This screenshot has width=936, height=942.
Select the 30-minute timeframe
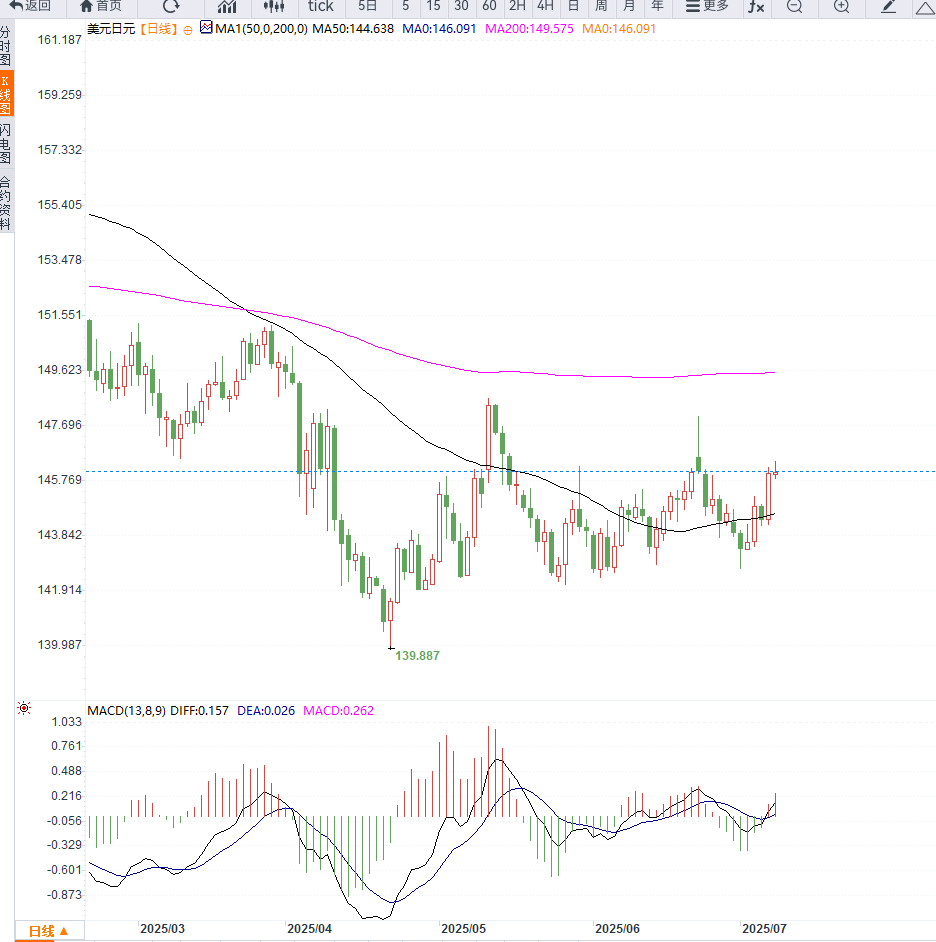click(461, 6)
